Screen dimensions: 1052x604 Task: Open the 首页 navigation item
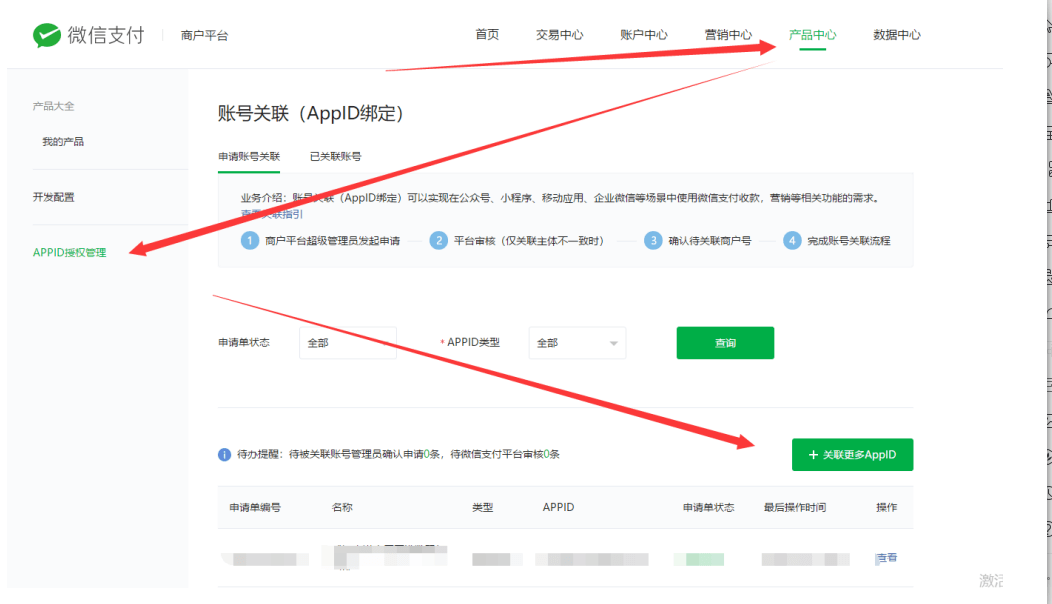coord(487,35)
